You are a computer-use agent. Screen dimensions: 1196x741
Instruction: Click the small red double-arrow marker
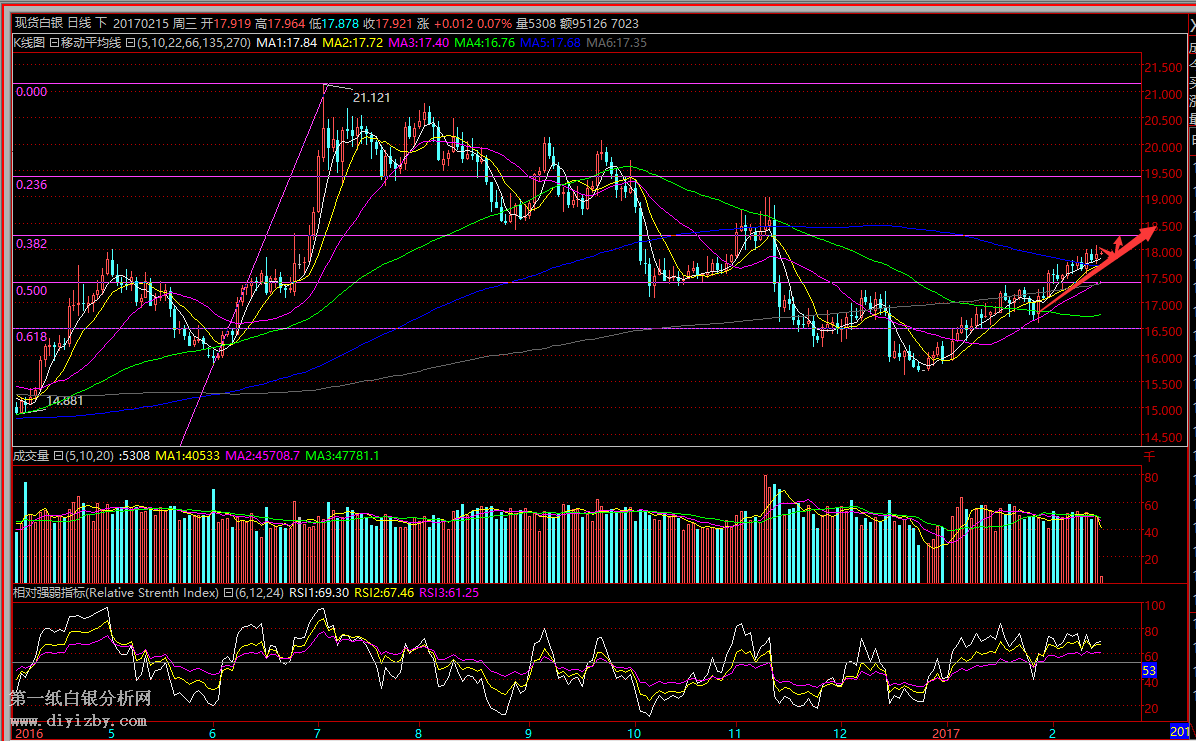(x=1118, y=243)
